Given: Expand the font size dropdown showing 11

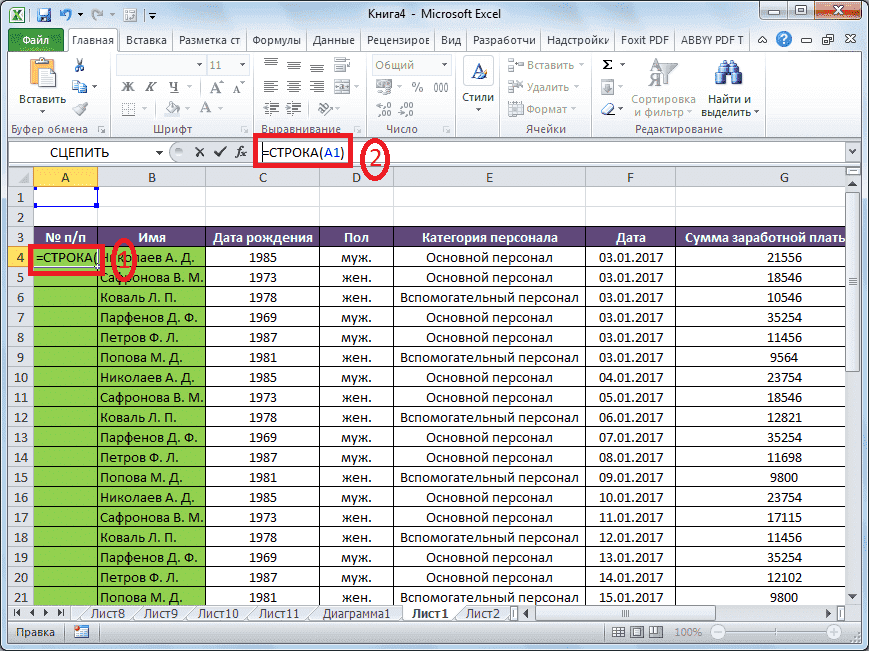Looking at the screenshot, I should coord(241,65).
